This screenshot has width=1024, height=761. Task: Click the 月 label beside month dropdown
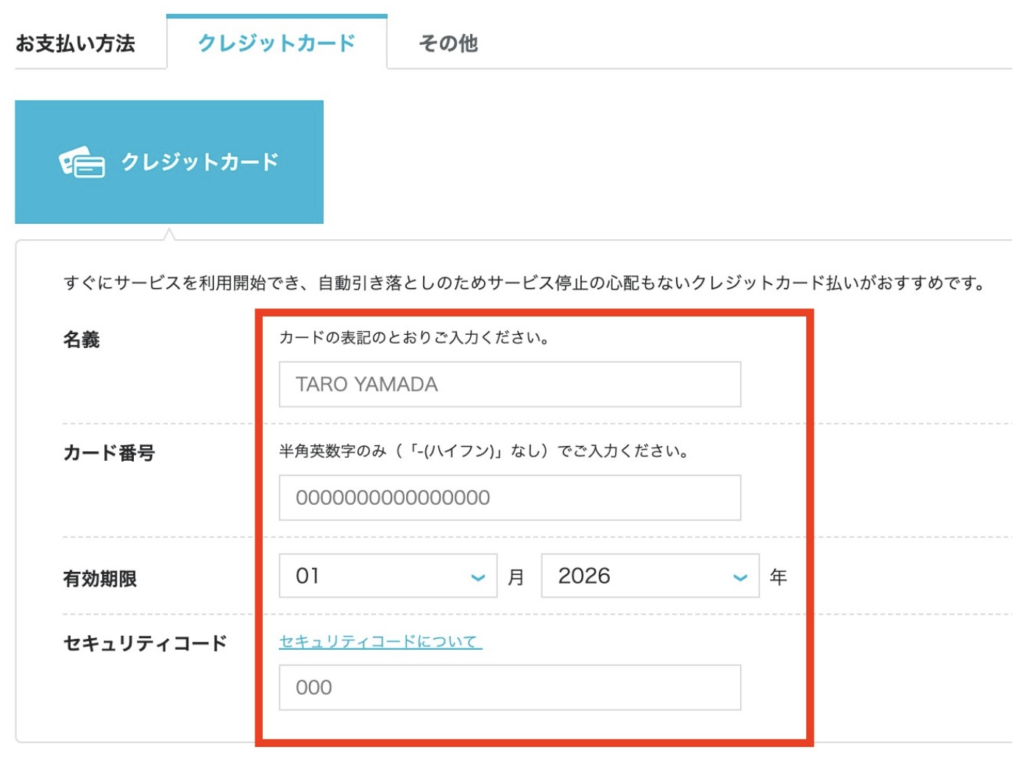[x=516, y=577]
